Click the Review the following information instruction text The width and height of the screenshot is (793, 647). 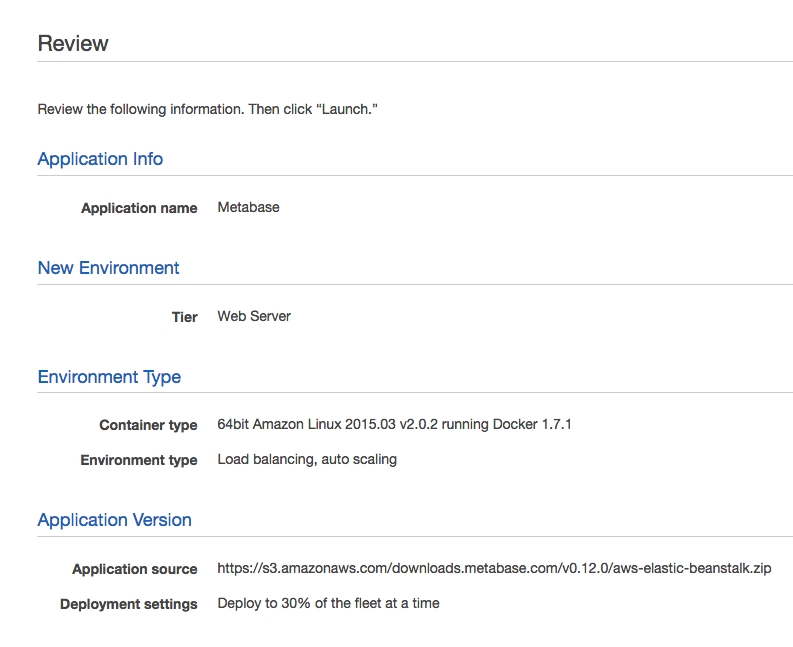click(207, 109)
